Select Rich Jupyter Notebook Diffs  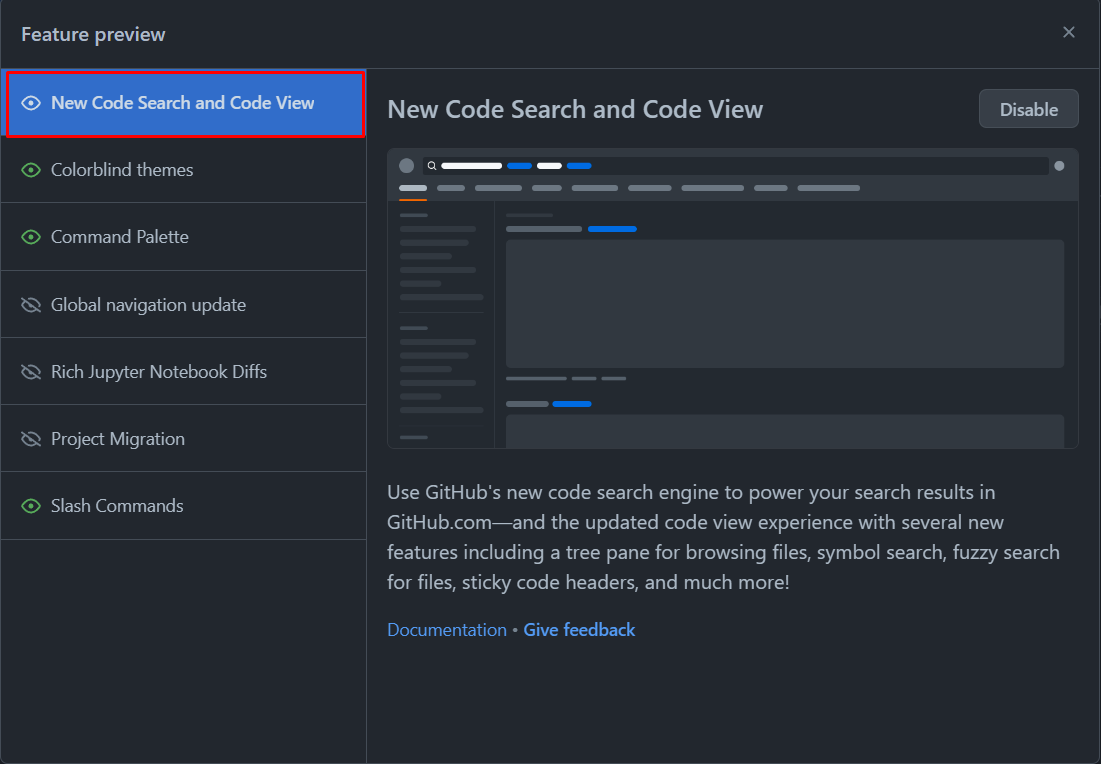click(x=183, y=371)
